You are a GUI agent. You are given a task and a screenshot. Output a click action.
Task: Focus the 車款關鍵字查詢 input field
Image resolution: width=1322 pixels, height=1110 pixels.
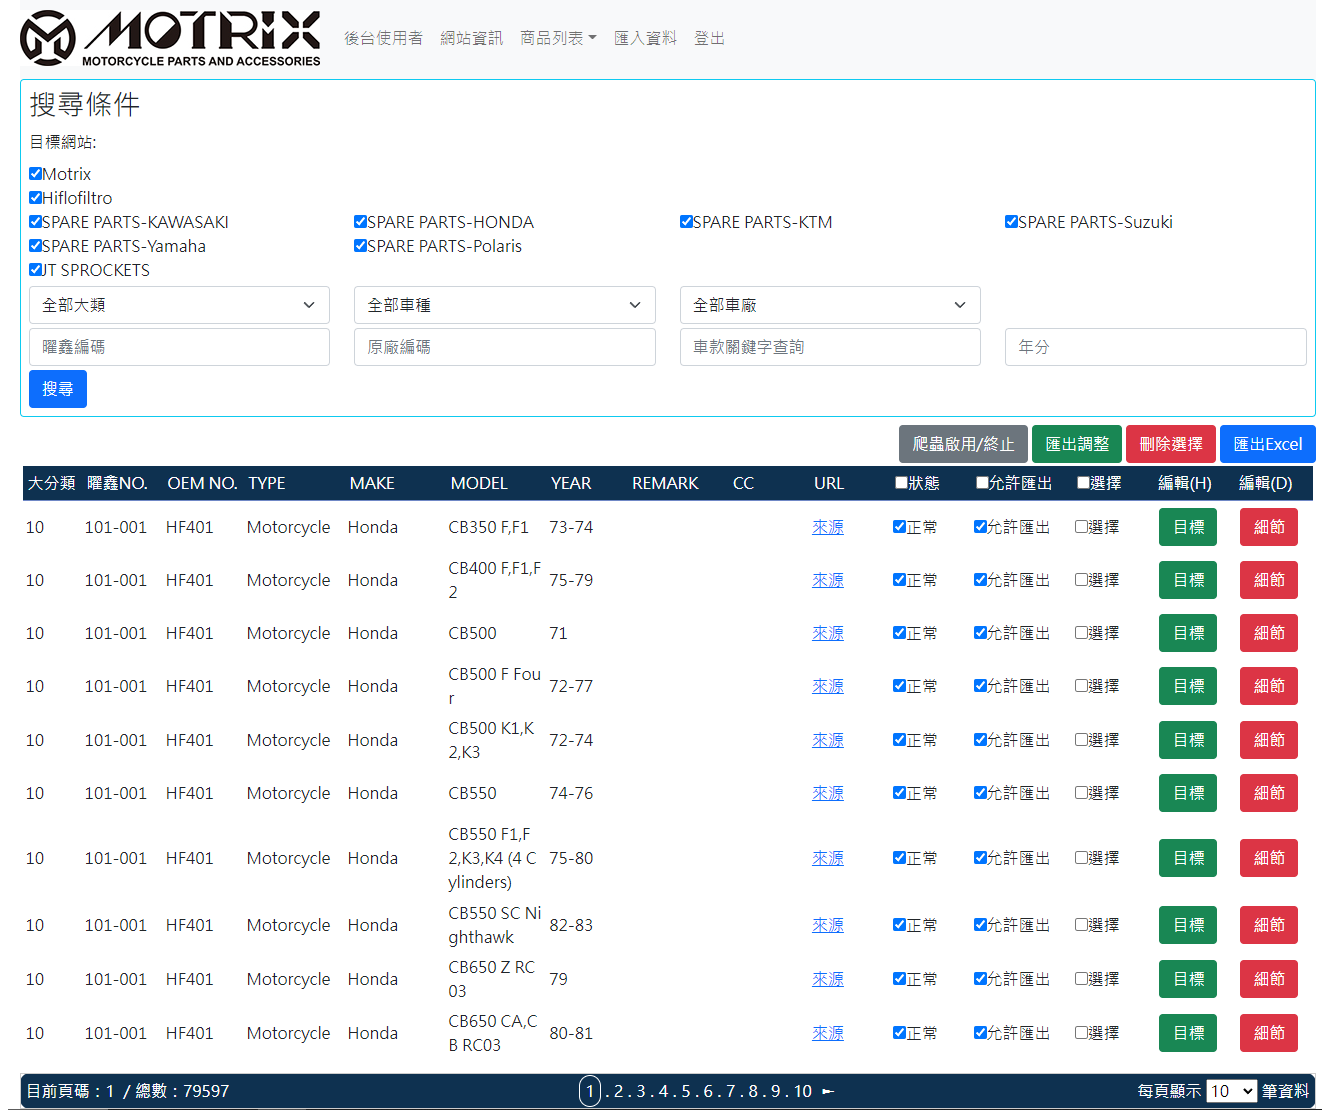click(x=830, y=347)
